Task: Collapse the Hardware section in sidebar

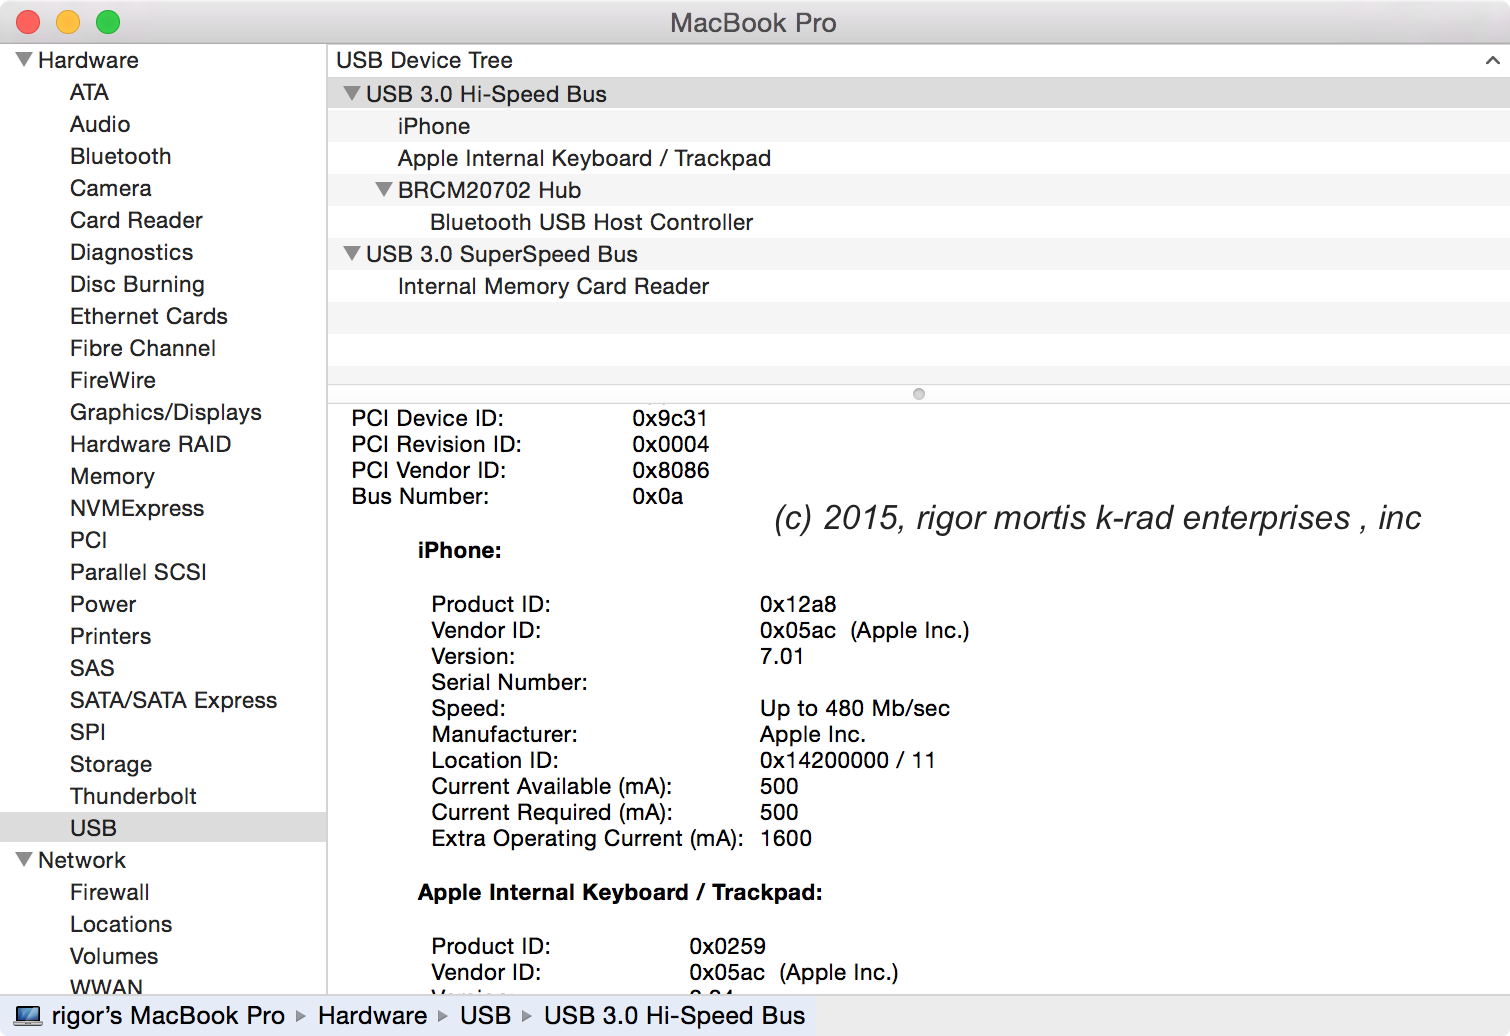Action: point(24,60)
